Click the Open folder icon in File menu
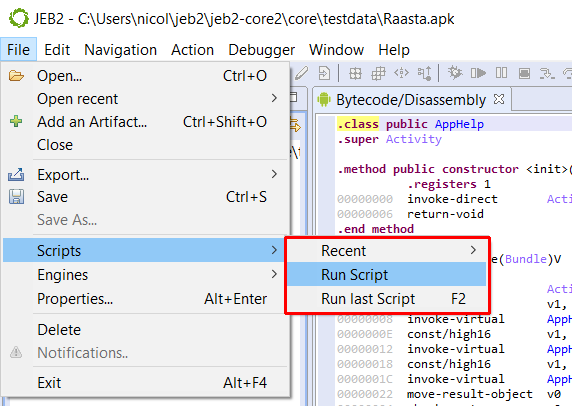This screenshot has height=406, width=572. [x=16, y=76]
